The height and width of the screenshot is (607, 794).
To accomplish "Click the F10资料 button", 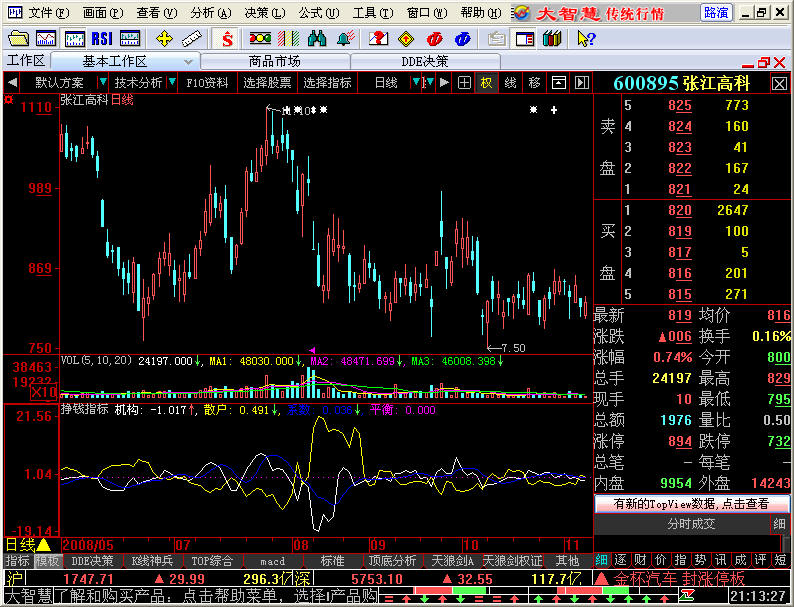I will point(207,83).
